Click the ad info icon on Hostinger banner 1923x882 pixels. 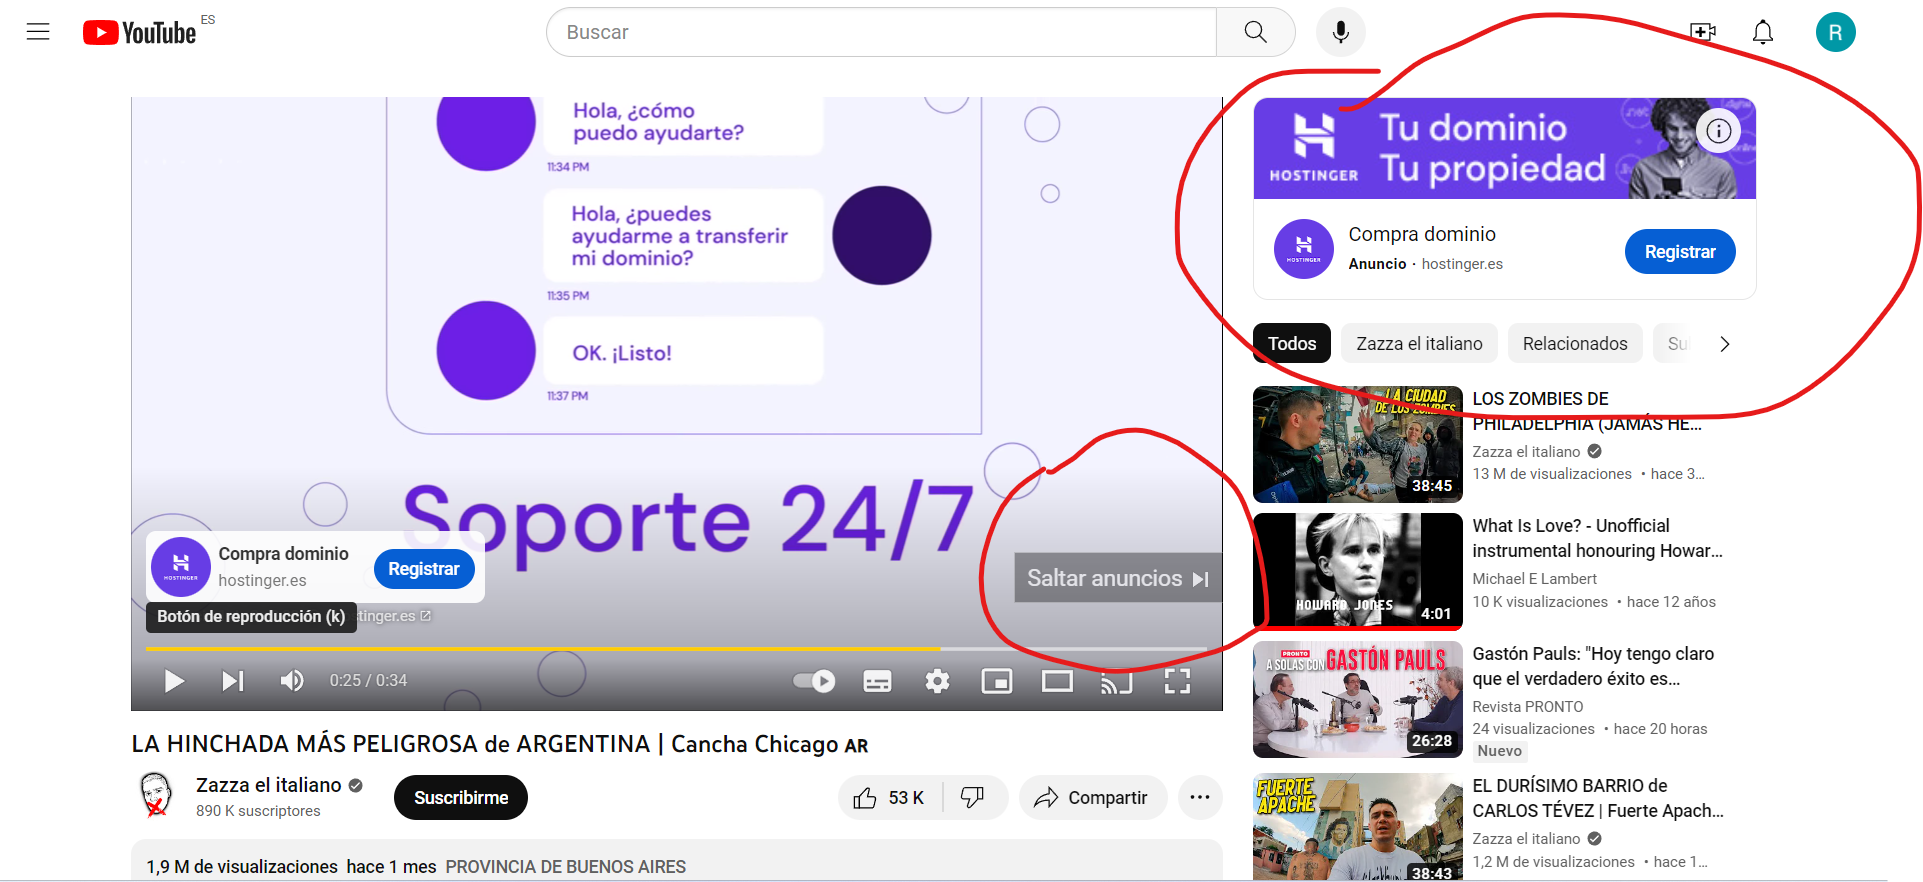(1718, 131)
